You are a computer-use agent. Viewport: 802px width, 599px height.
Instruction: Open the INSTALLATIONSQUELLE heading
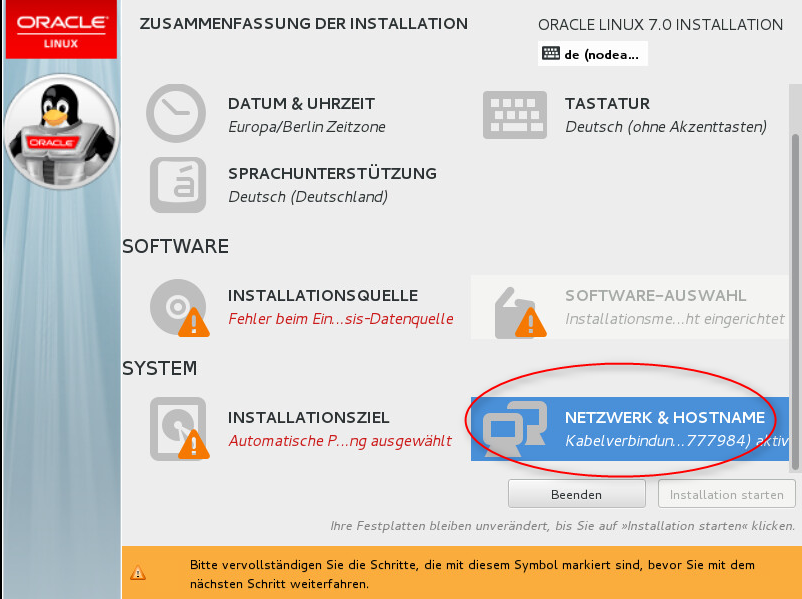point(323,296)
